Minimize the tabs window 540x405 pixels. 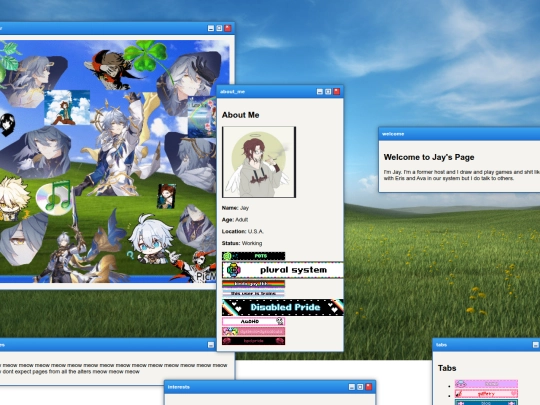[535, 345]
